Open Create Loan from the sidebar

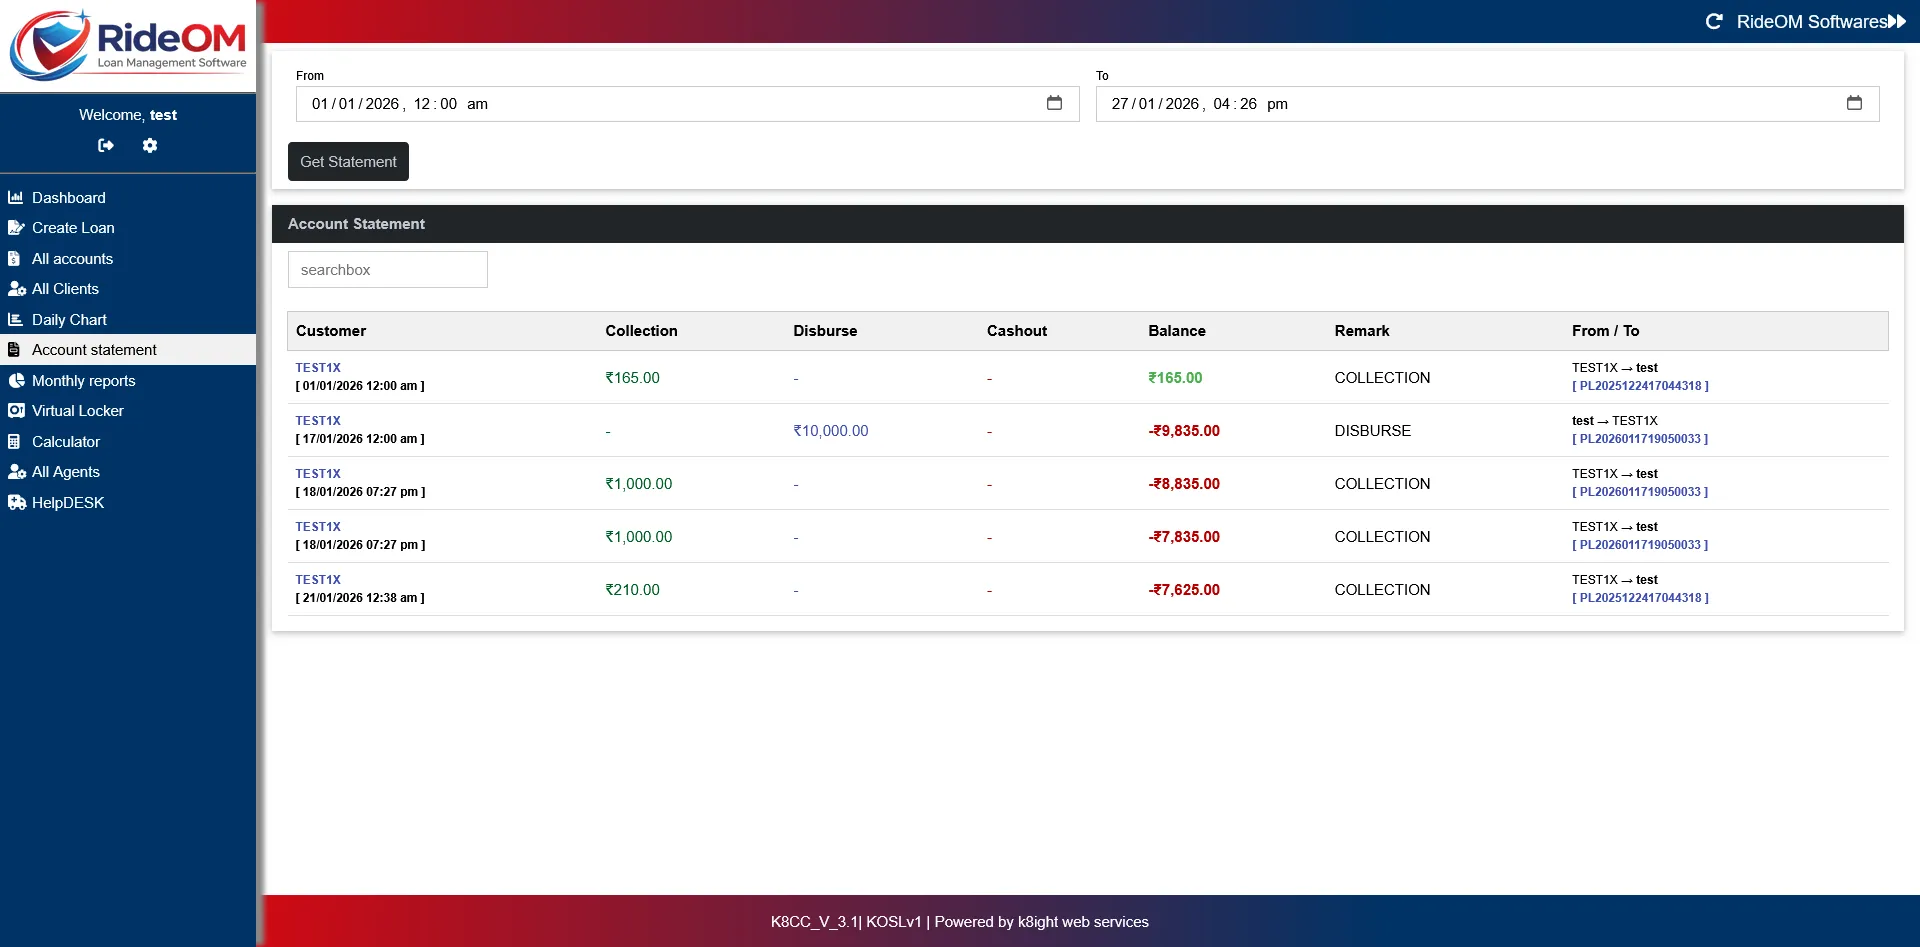(x=73, y=228)
